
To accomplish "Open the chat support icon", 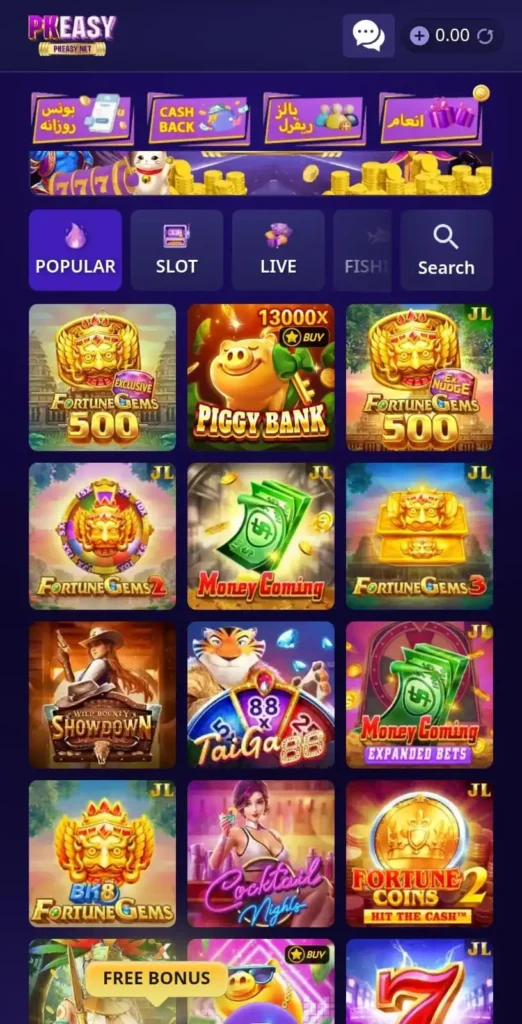I will coord(368,35).
